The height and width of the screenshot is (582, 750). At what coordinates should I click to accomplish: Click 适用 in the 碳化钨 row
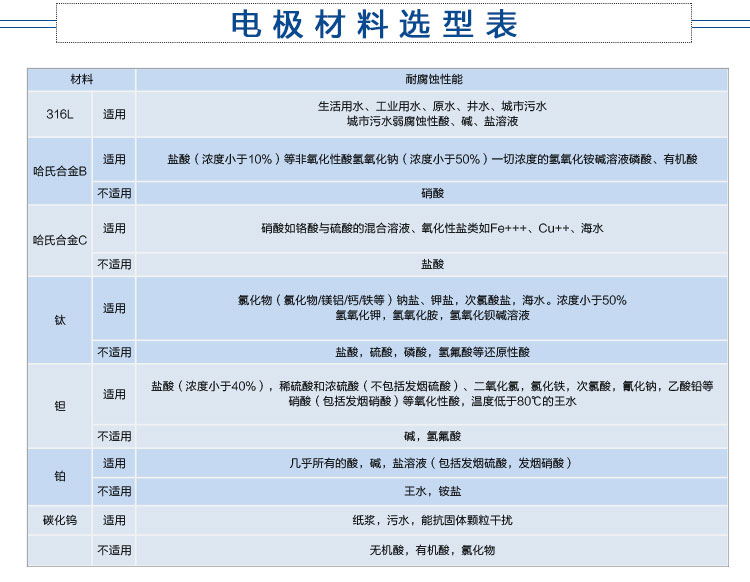pos(114,520)
